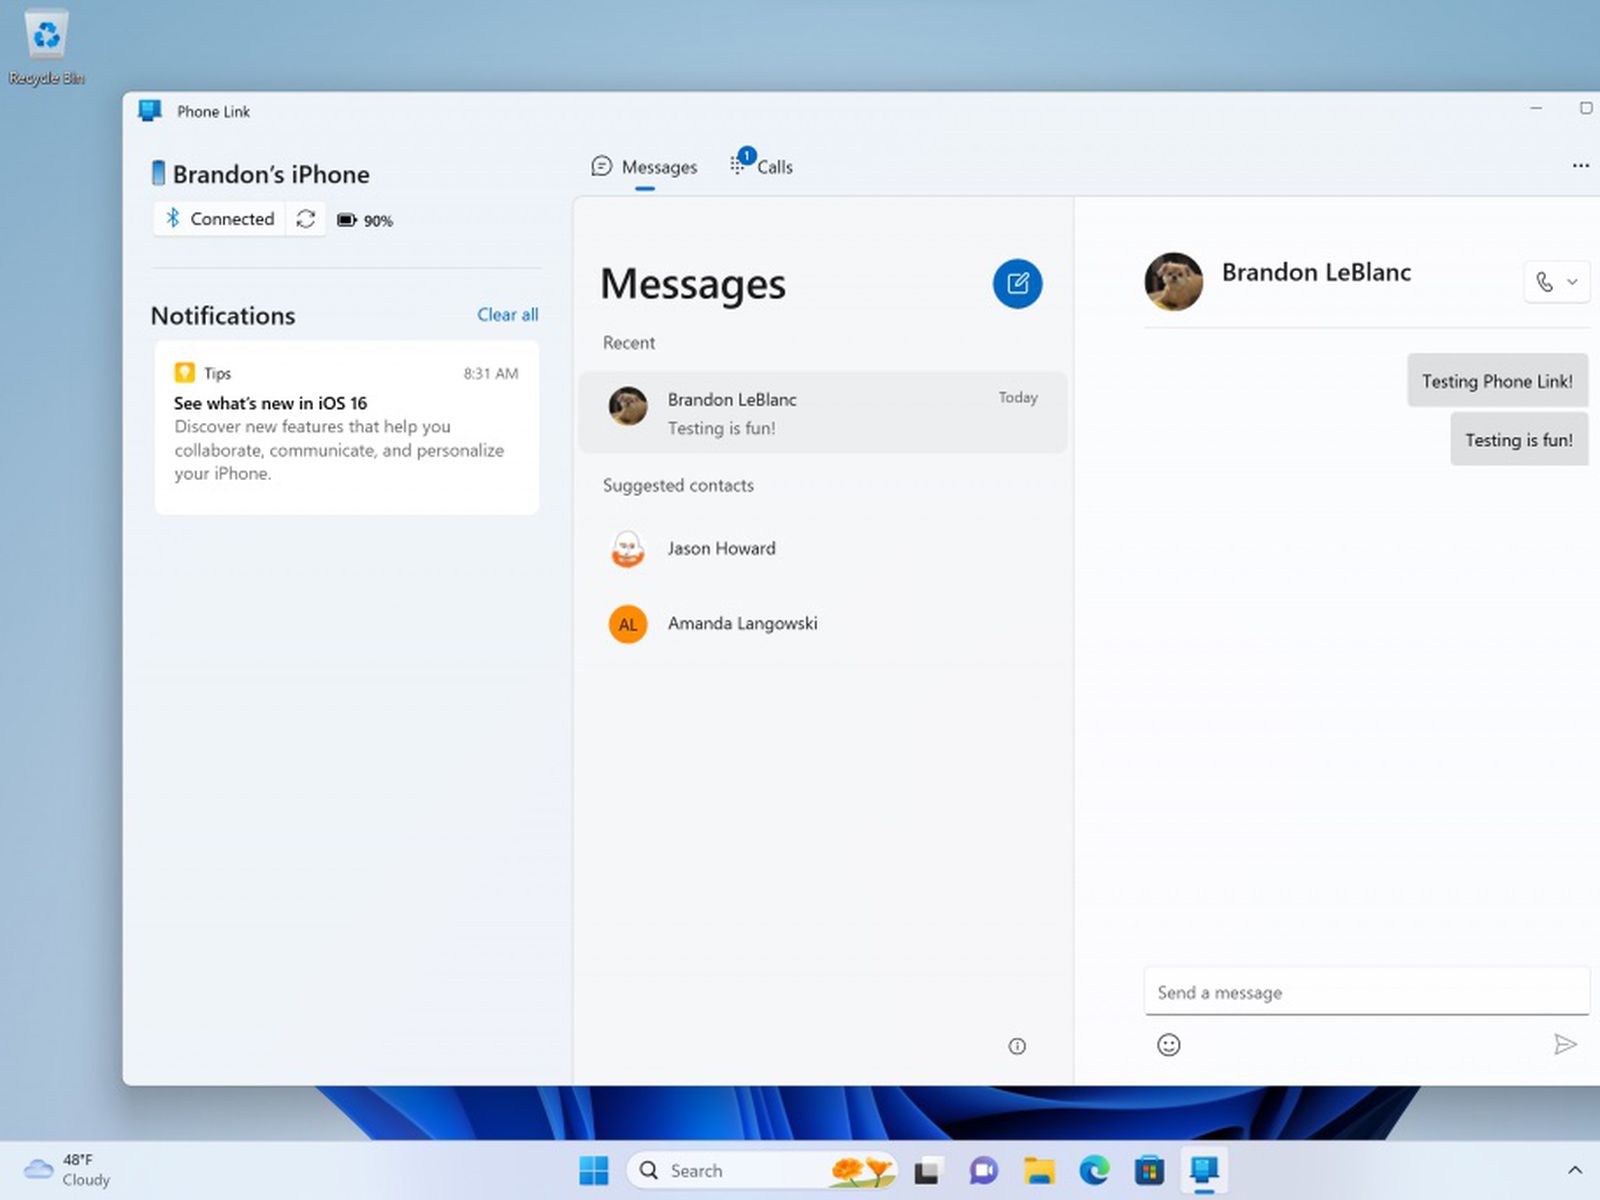Click the 'Testing is fun!' chat bubble
The height and width of the screenshot is (1200, 1600).
(x=1519, y=440)
